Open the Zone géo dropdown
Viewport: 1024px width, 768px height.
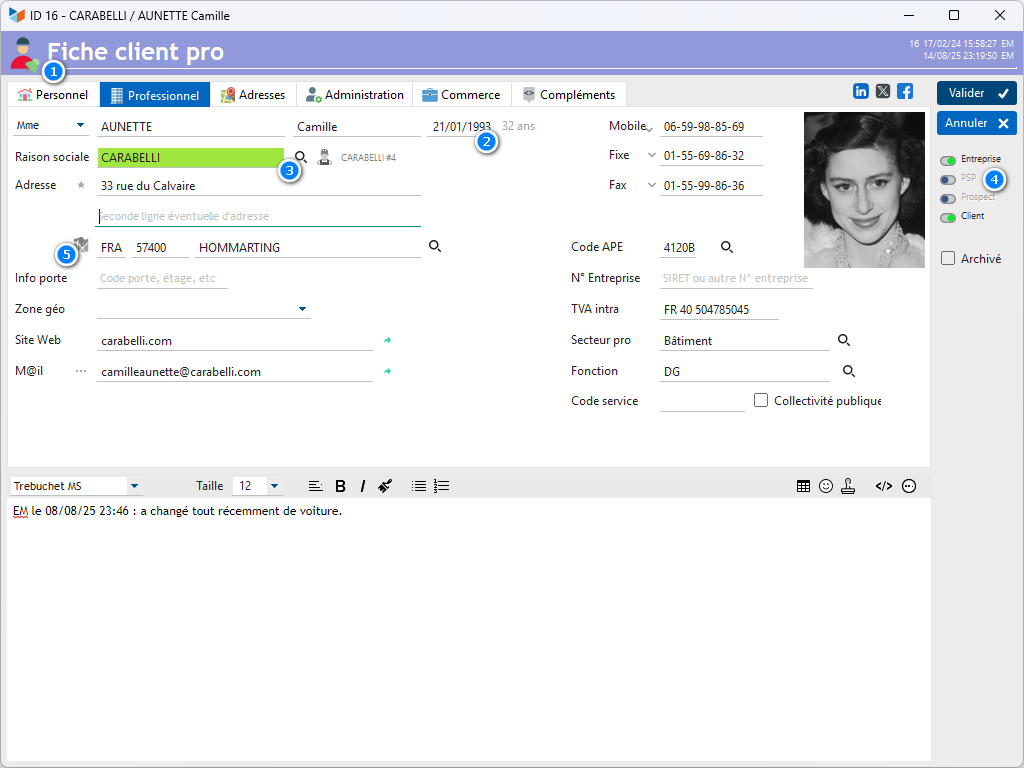tap(302, 309)
